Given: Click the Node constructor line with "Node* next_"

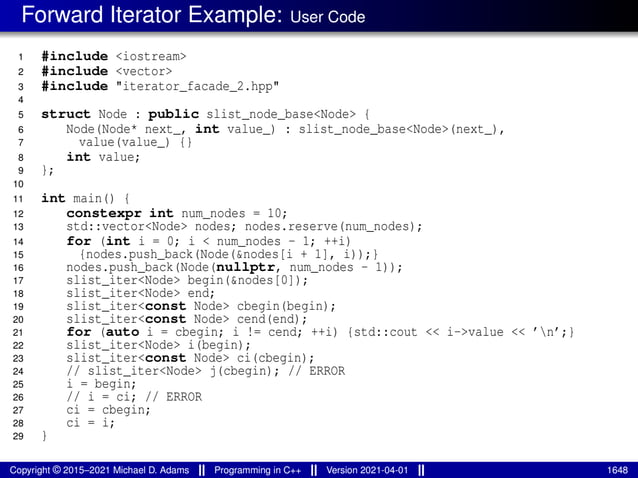Looking at the screenshot, I should click(285, 129).
